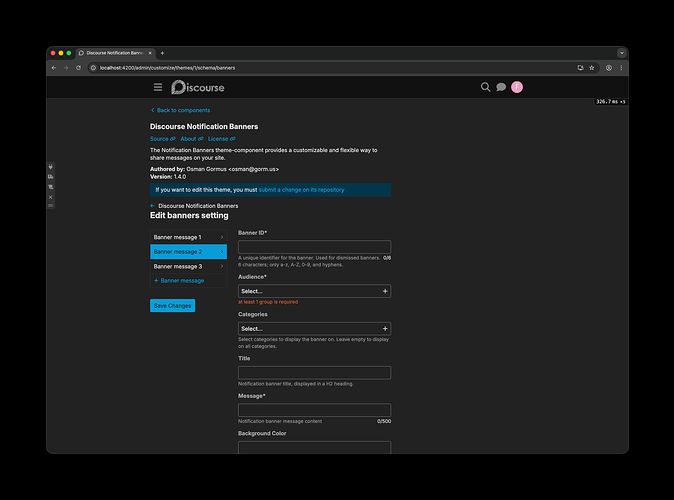Click the address bar URL
Image resolution: width=674 pixels, height=500 pixels.
167,68
